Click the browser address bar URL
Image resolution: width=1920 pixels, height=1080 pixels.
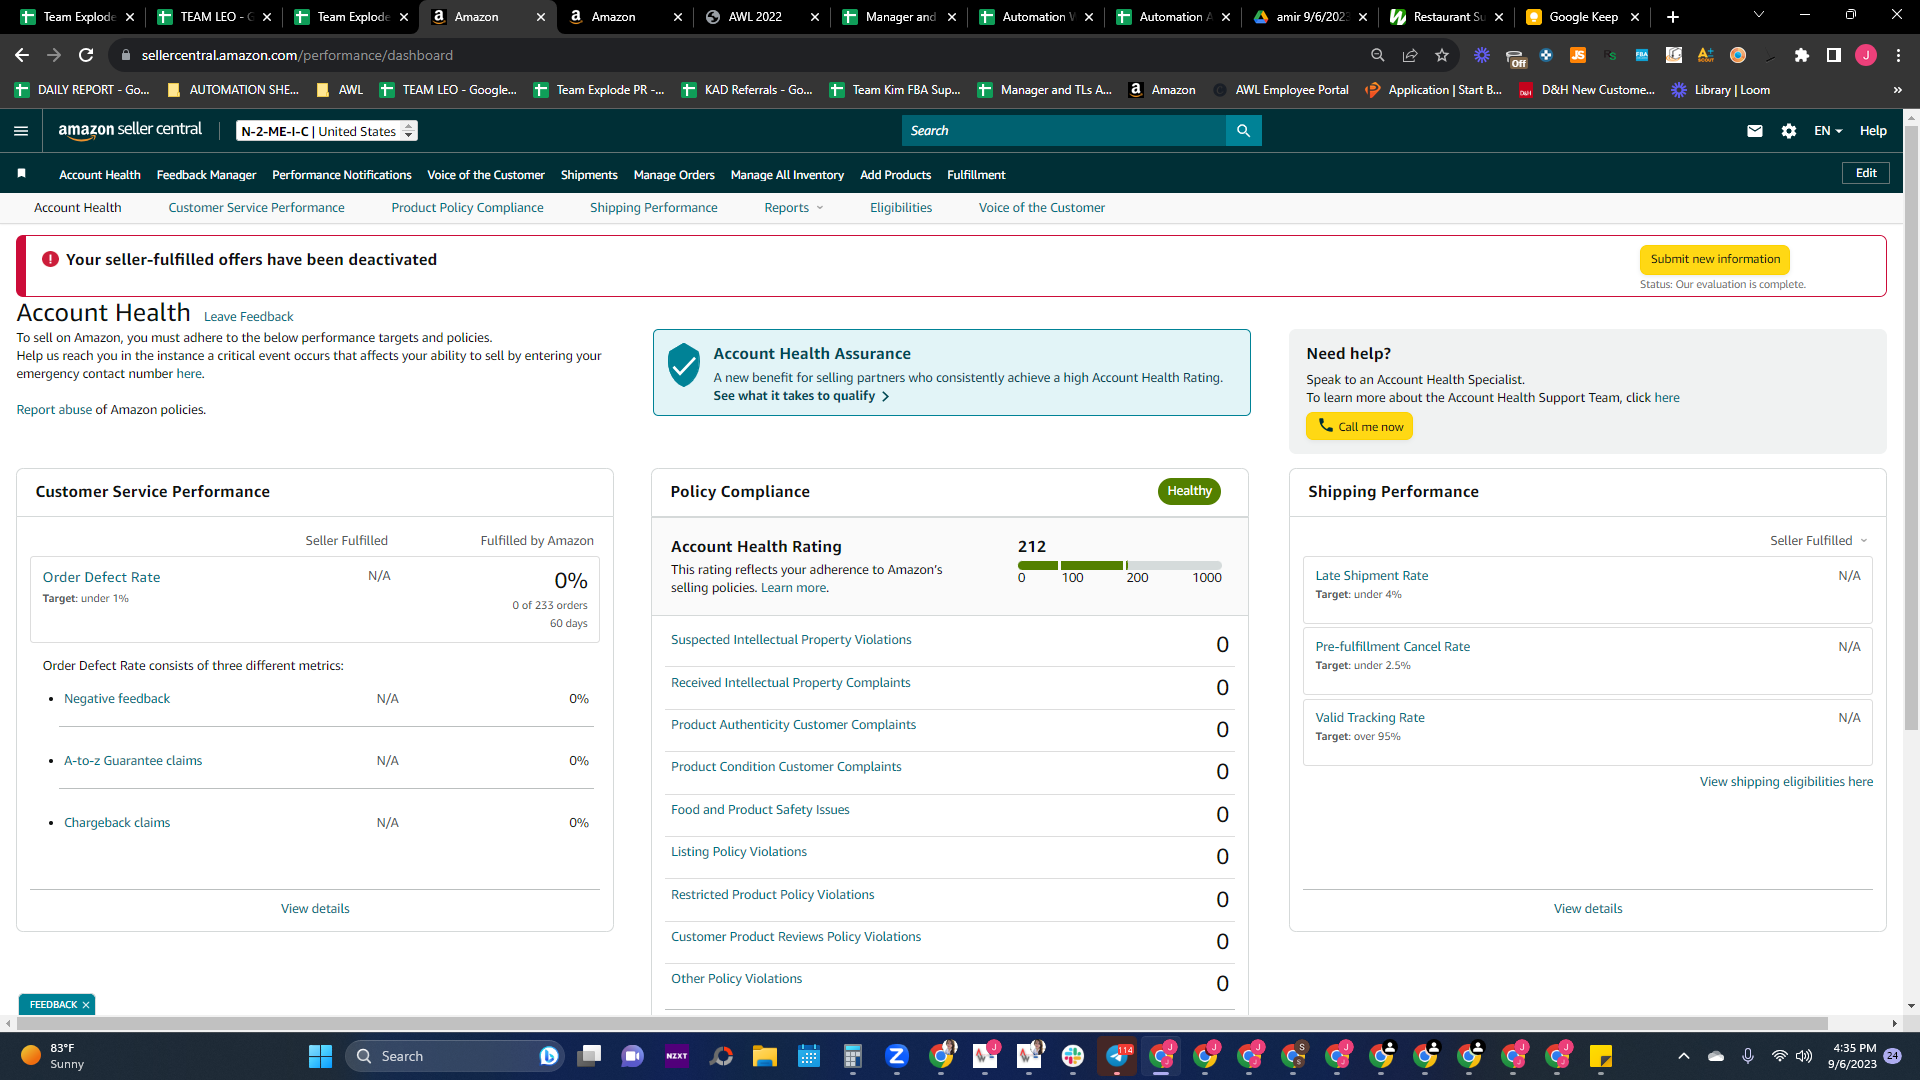(297, 55)
